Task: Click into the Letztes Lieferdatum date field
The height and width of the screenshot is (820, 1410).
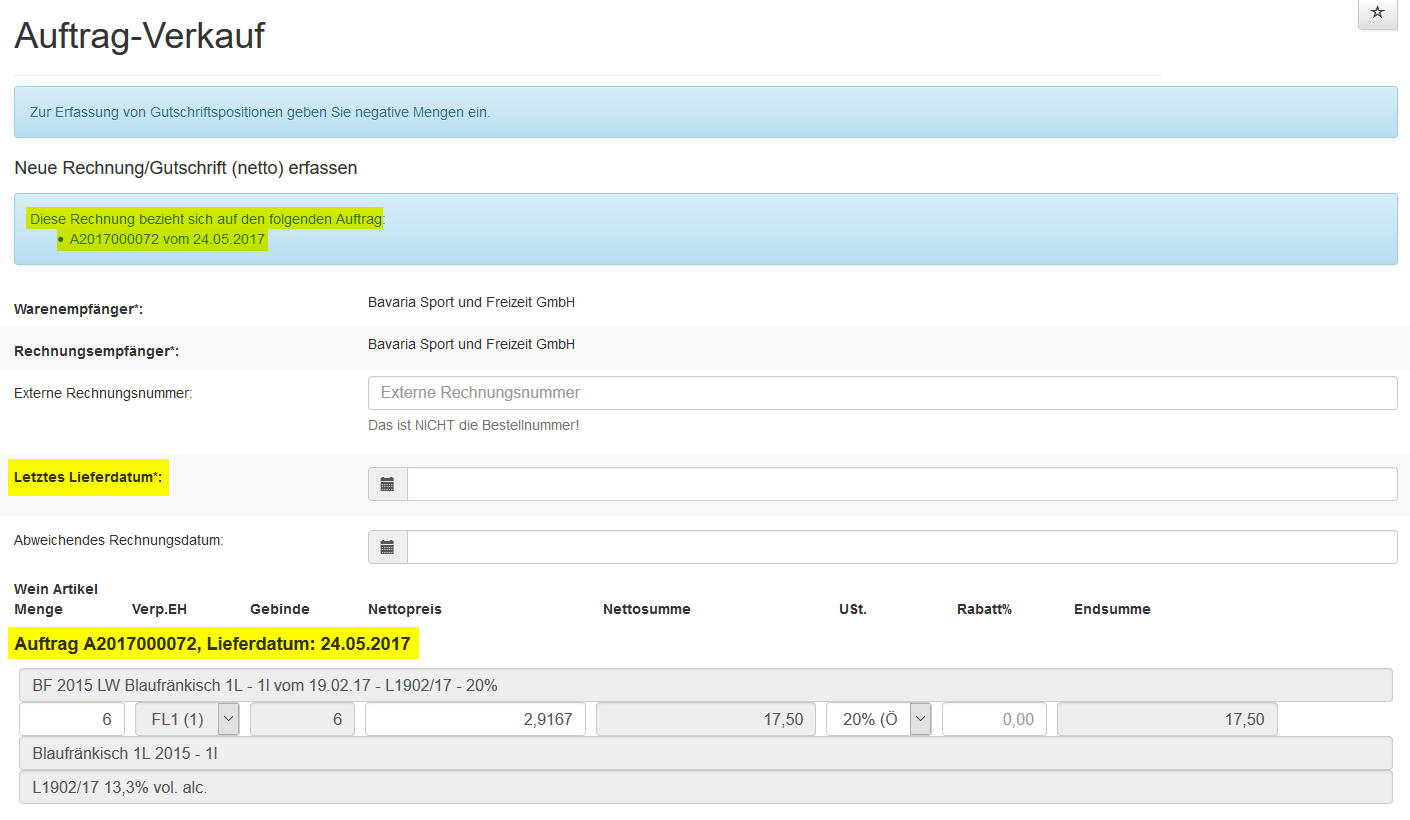Action: pos(901,484)
